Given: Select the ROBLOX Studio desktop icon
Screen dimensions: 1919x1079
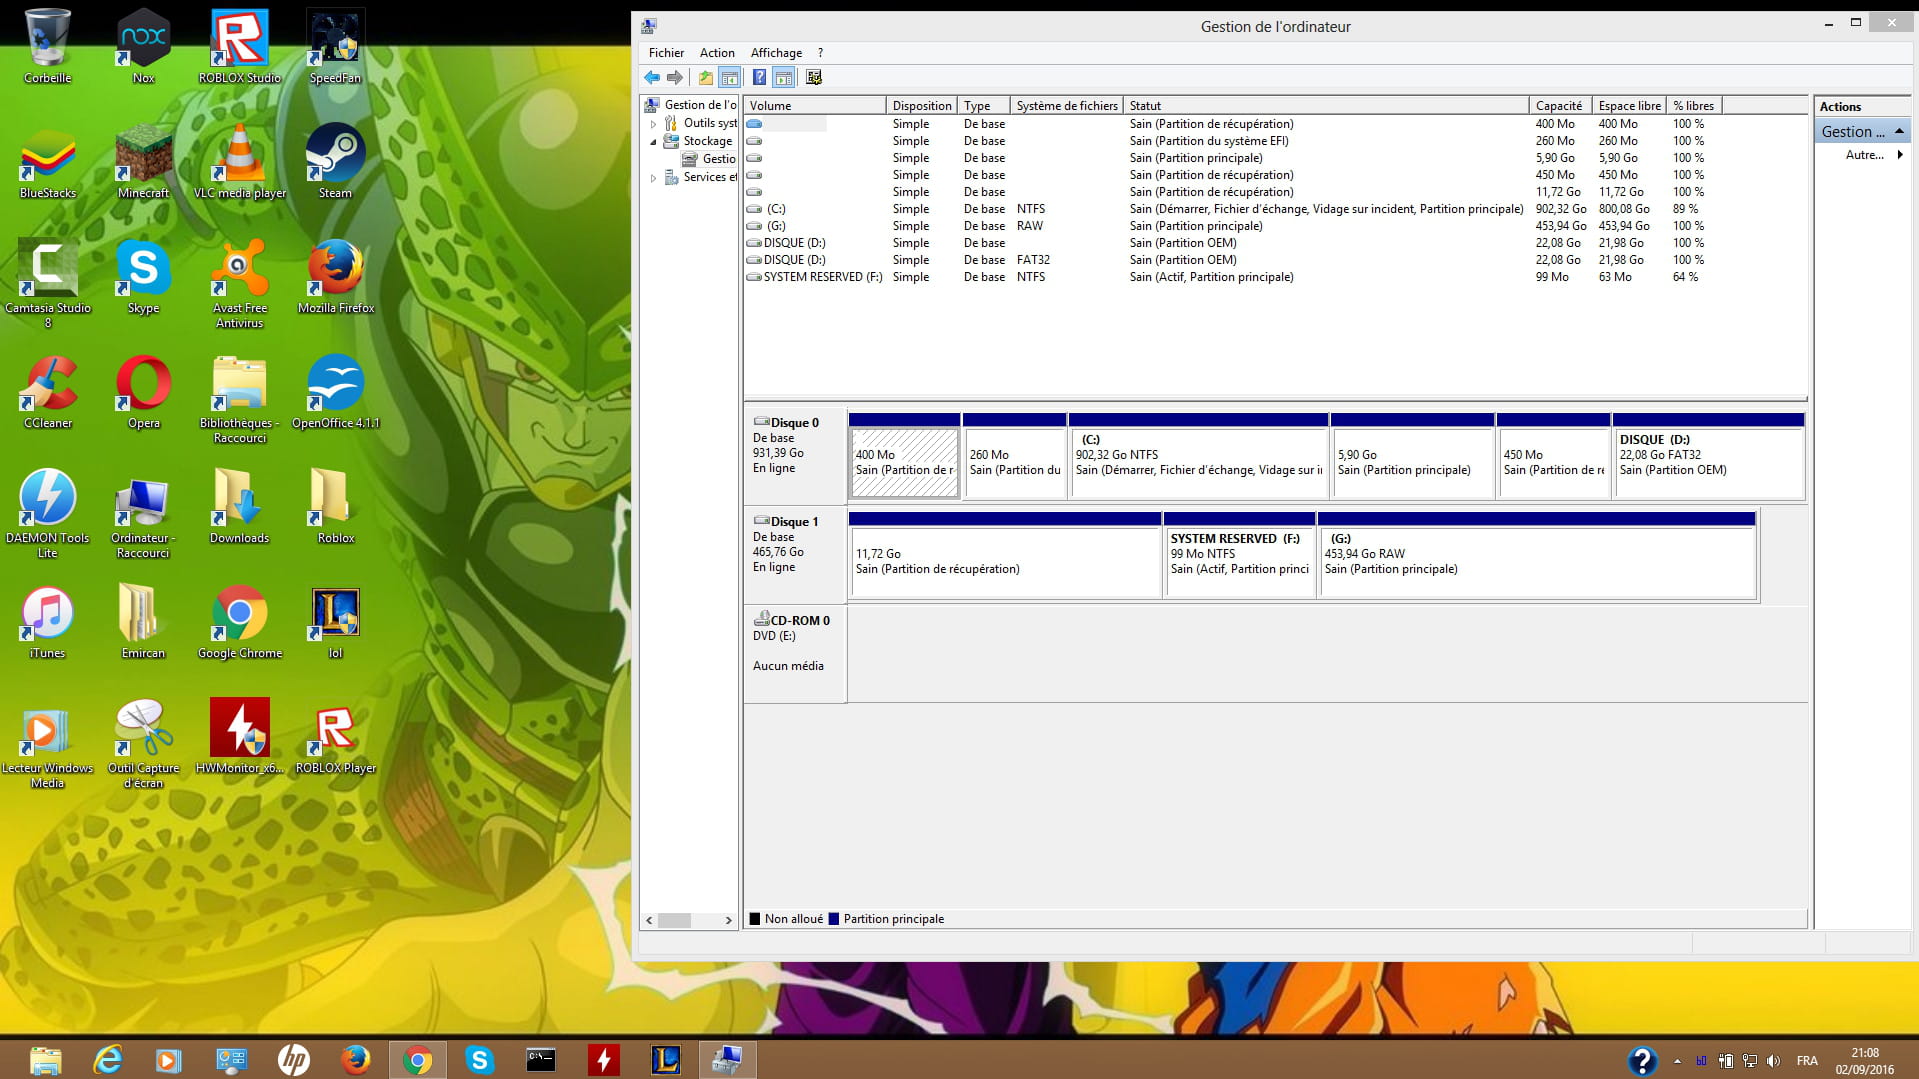Looking at the screenshot, I should [240, 47].
